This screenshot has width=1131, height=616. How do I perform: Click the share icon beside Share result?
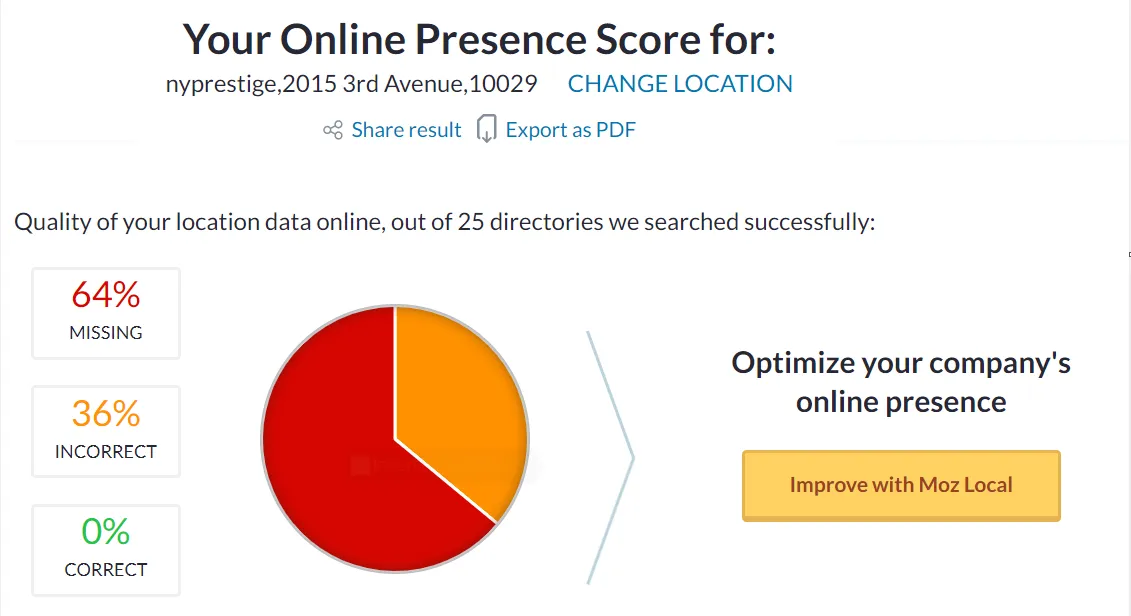pos(333,130)
